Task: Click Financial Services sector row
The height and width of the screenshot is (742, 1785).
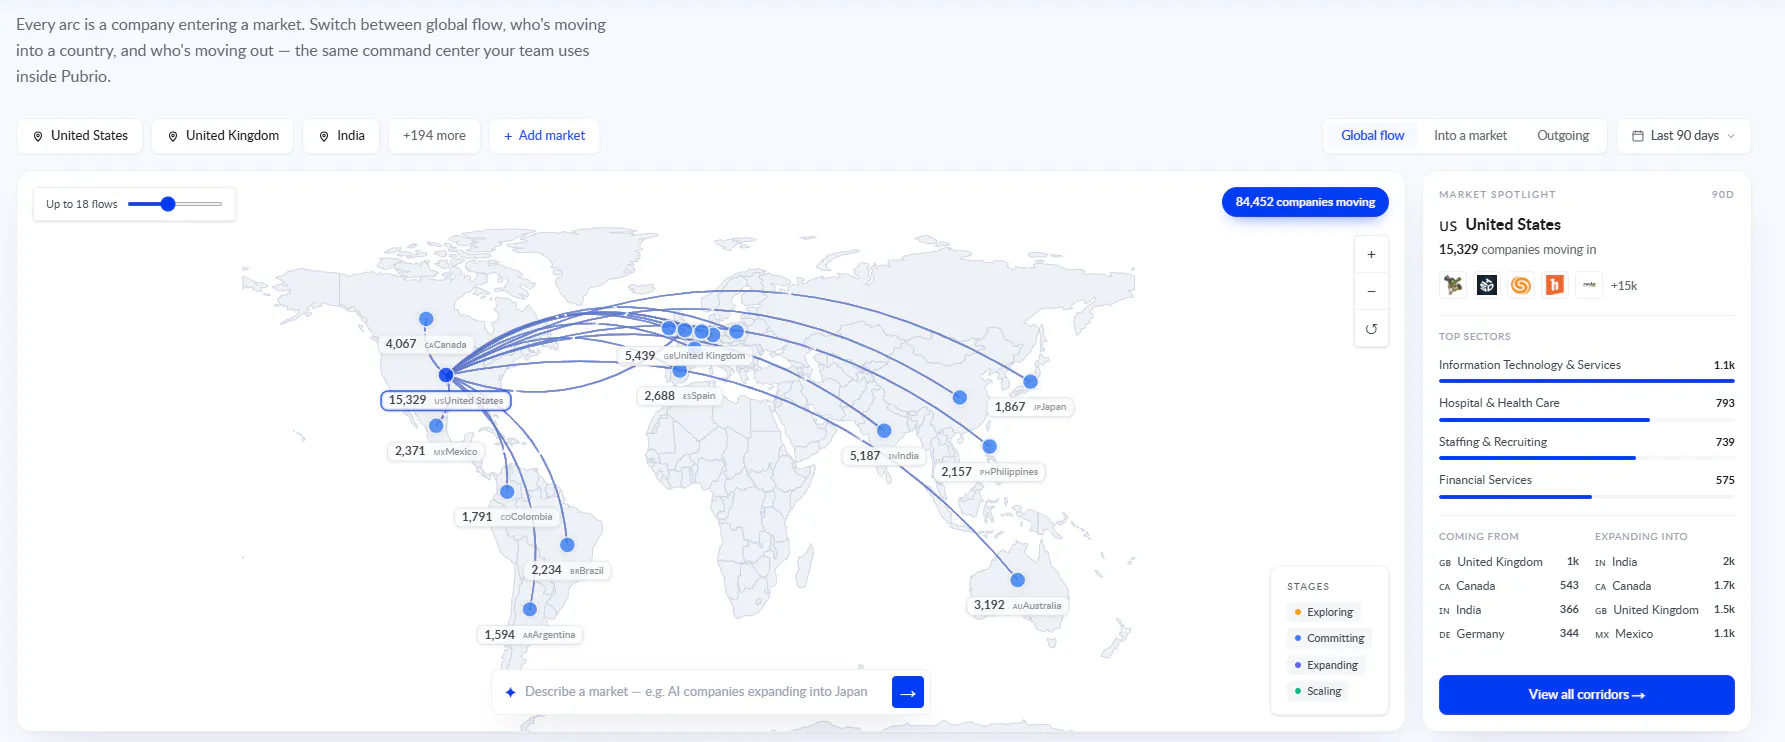Action: [x=1586, y=485]
